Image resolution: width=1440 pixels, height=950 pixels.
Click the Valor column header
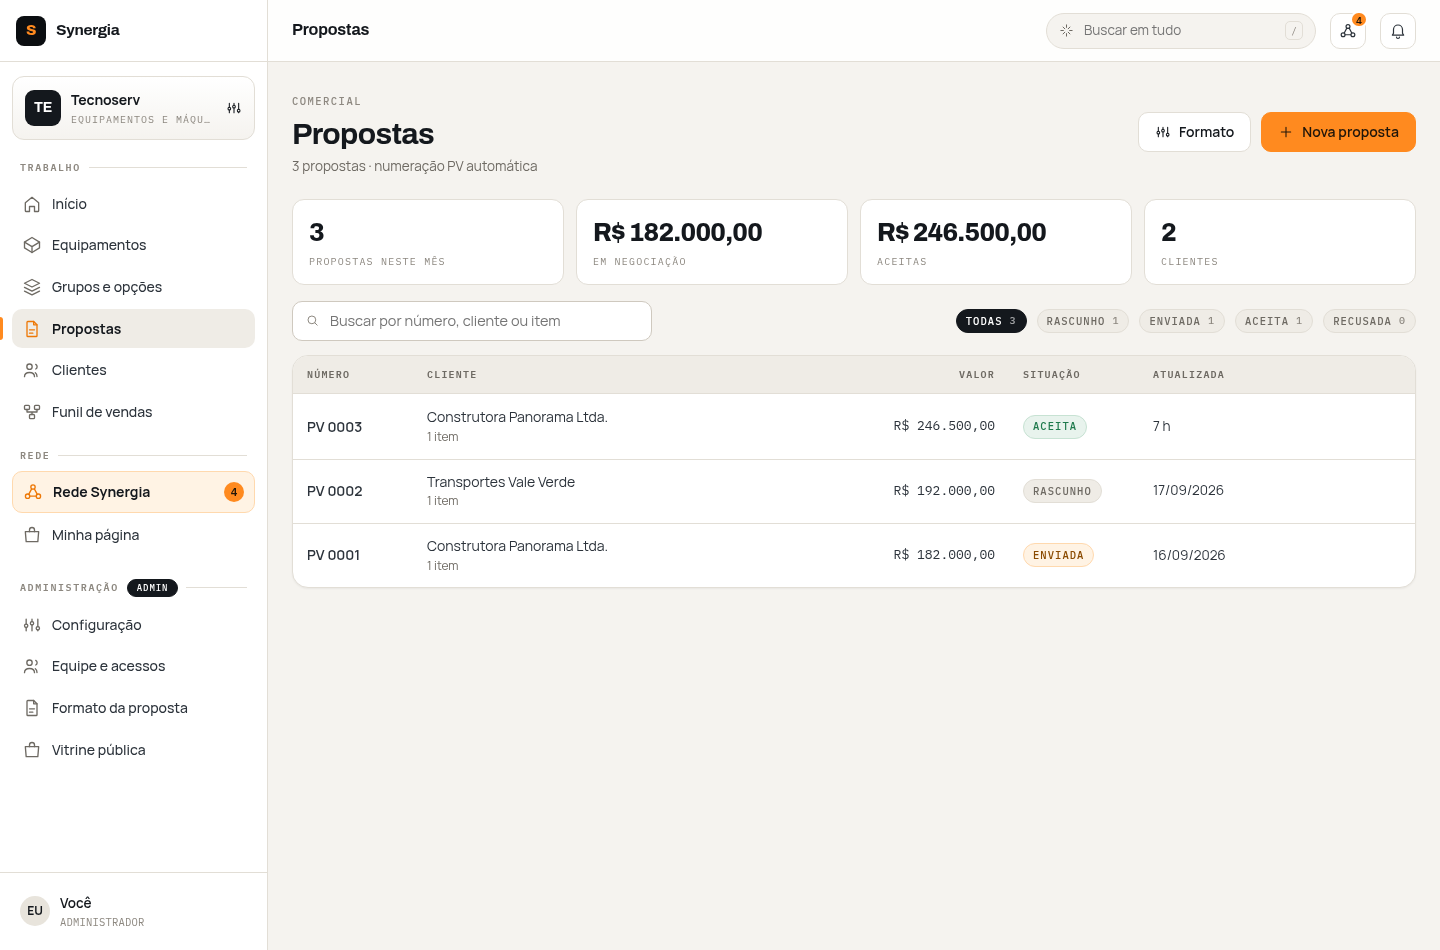(x=977, y=375)
